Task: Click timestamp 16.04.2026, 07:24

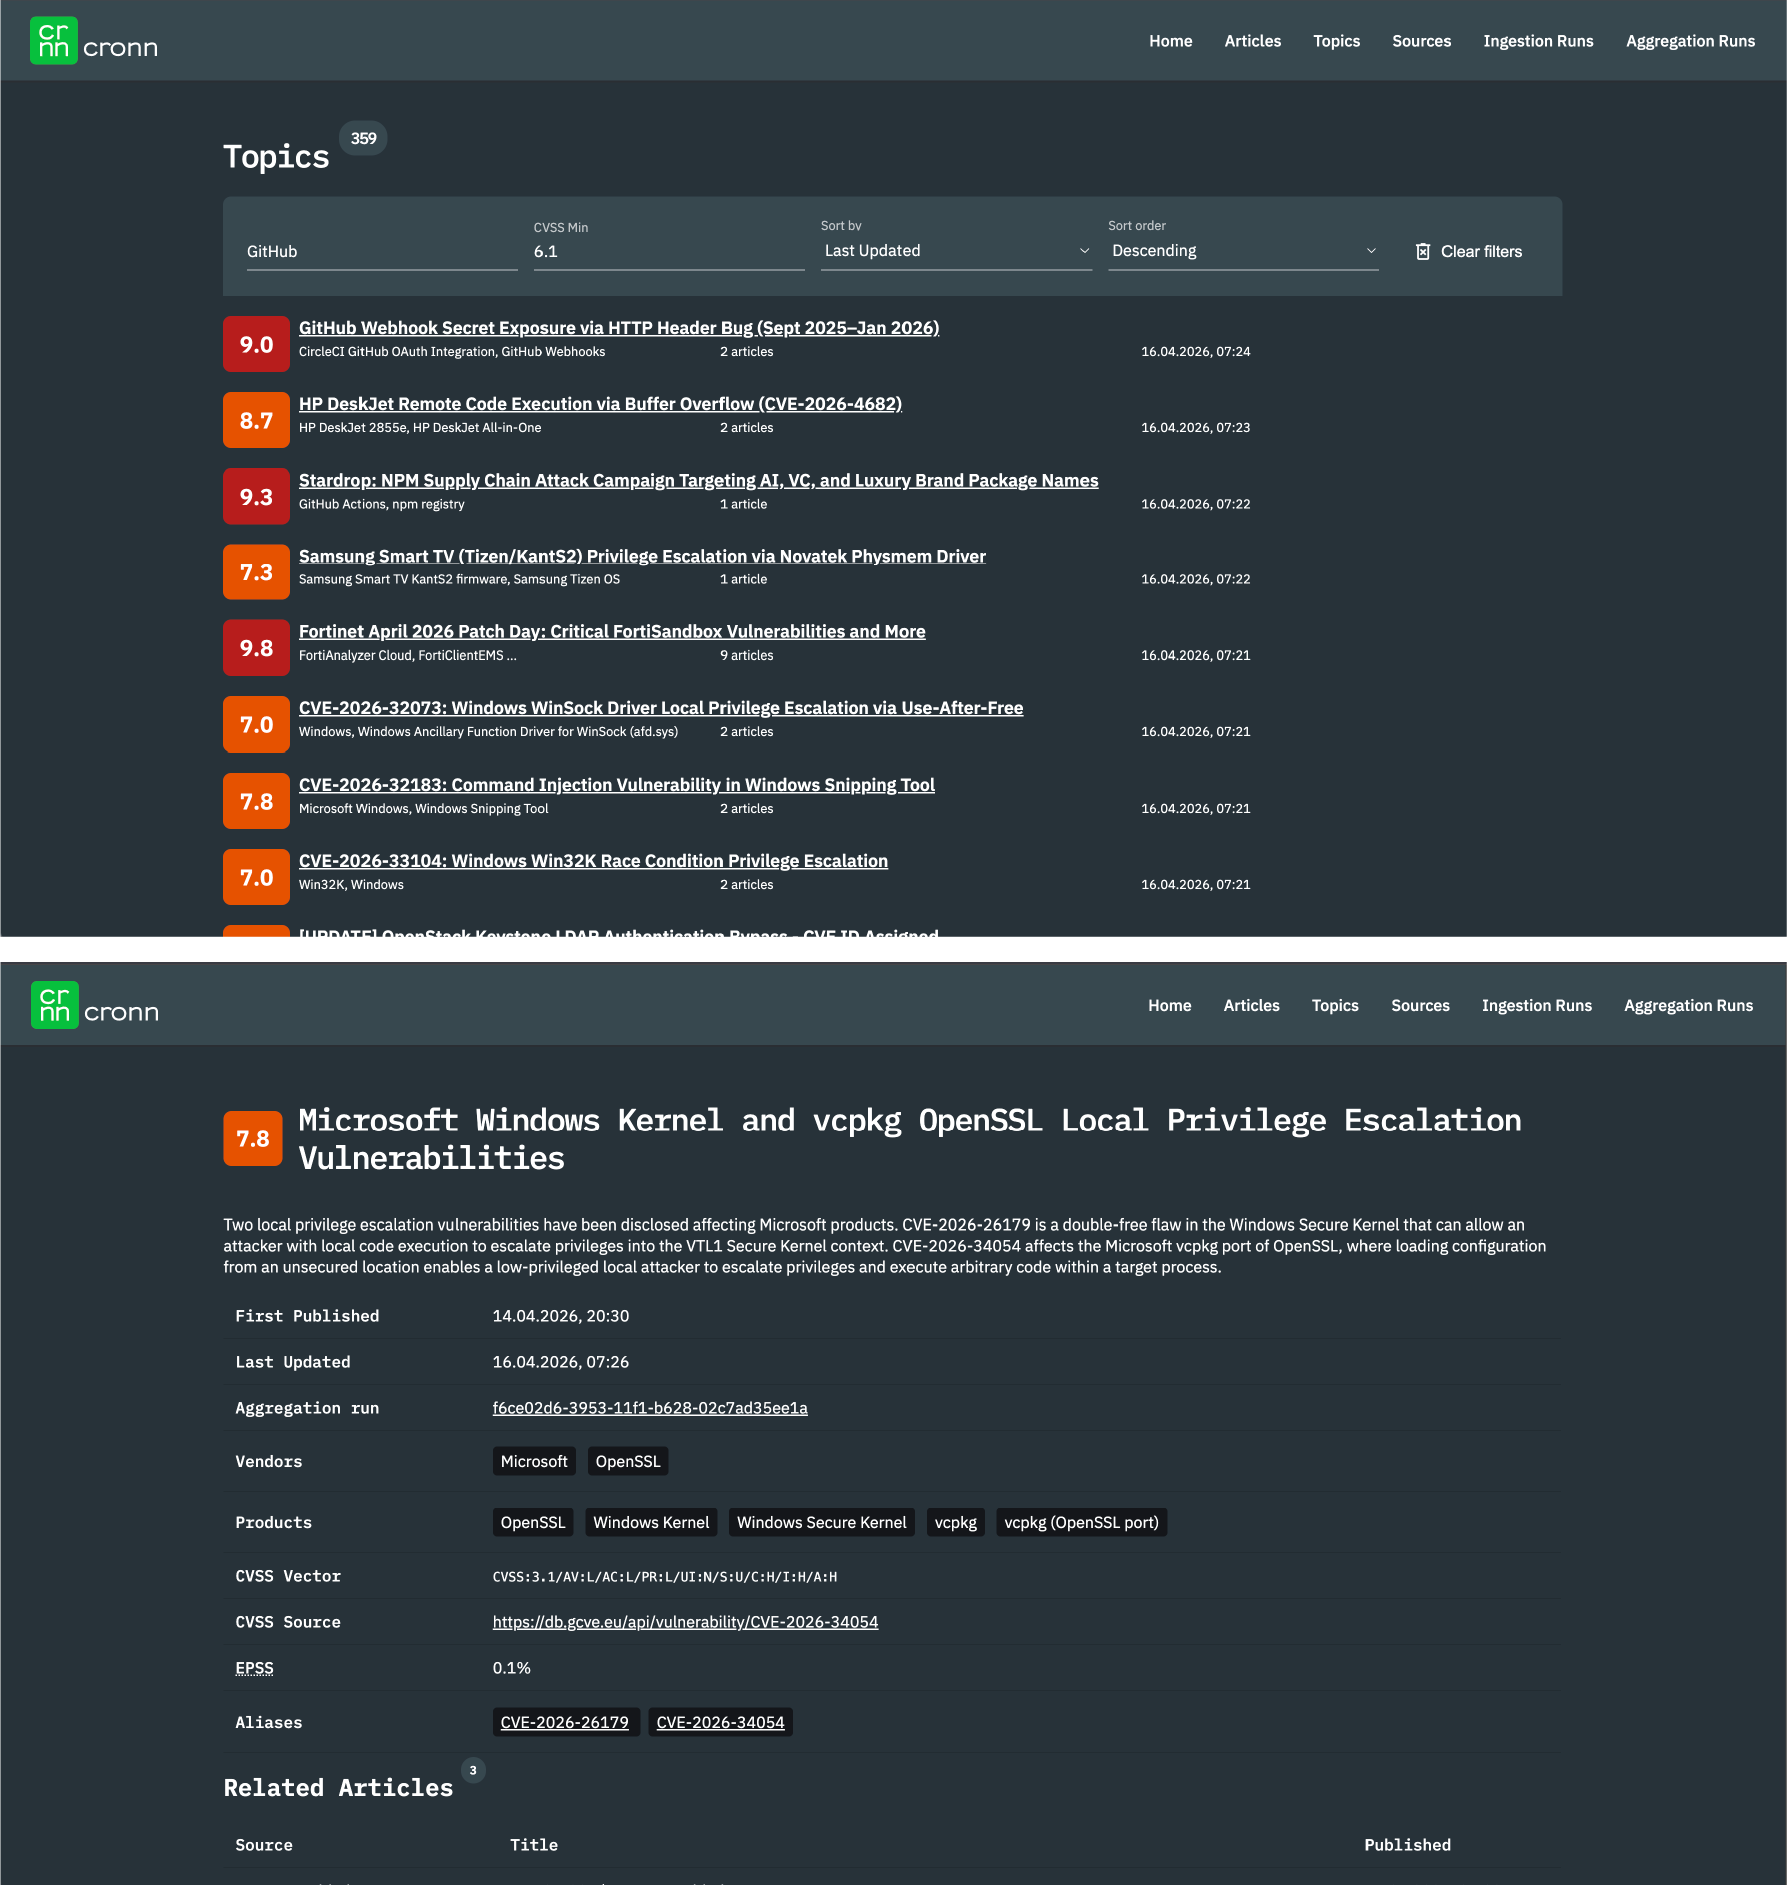Action: coord(1196,351)
